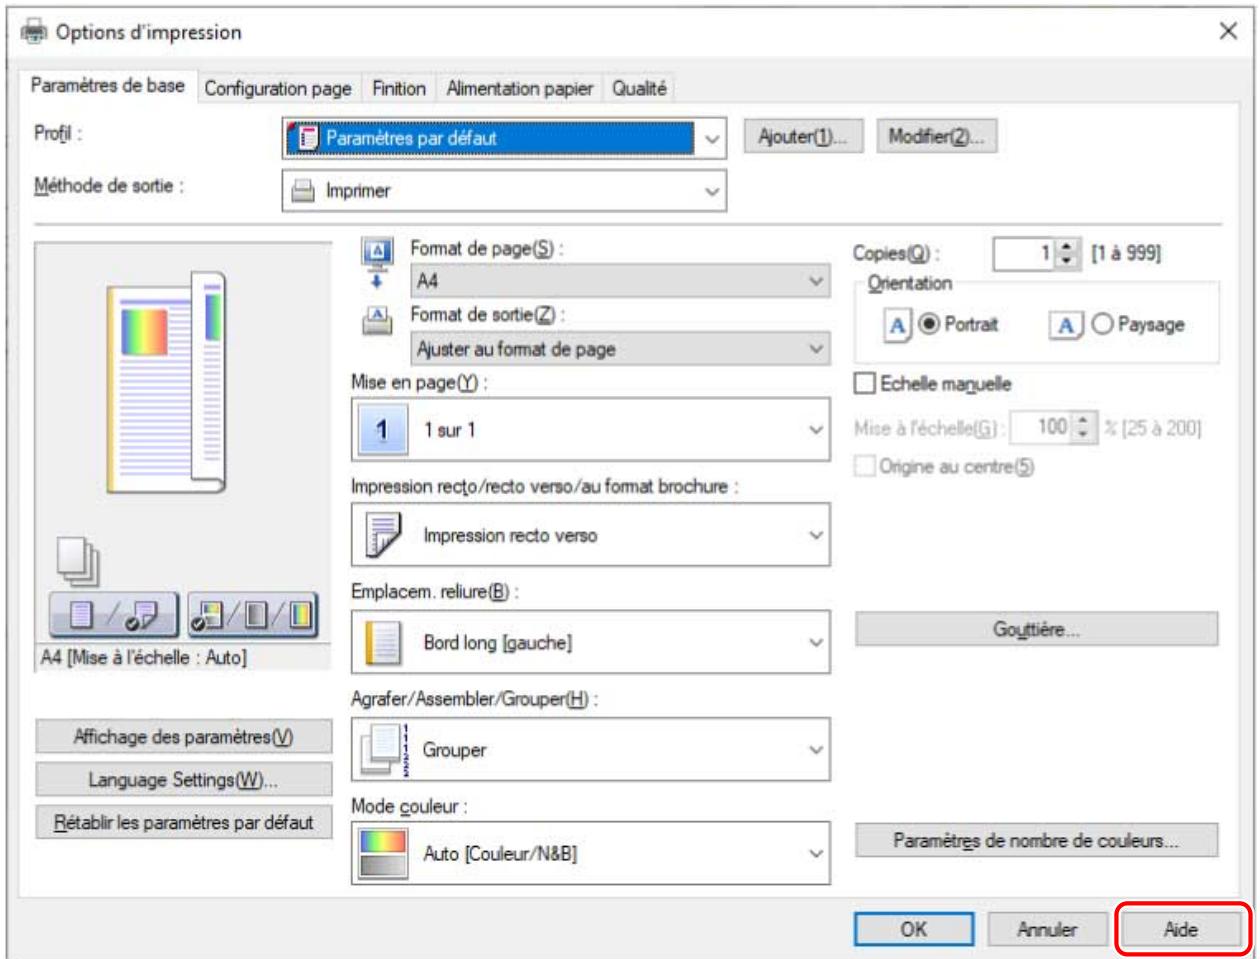
Task: Toggle one-sided/two-sided preview button
Action: pyautogui.click(x=114, y=614)
